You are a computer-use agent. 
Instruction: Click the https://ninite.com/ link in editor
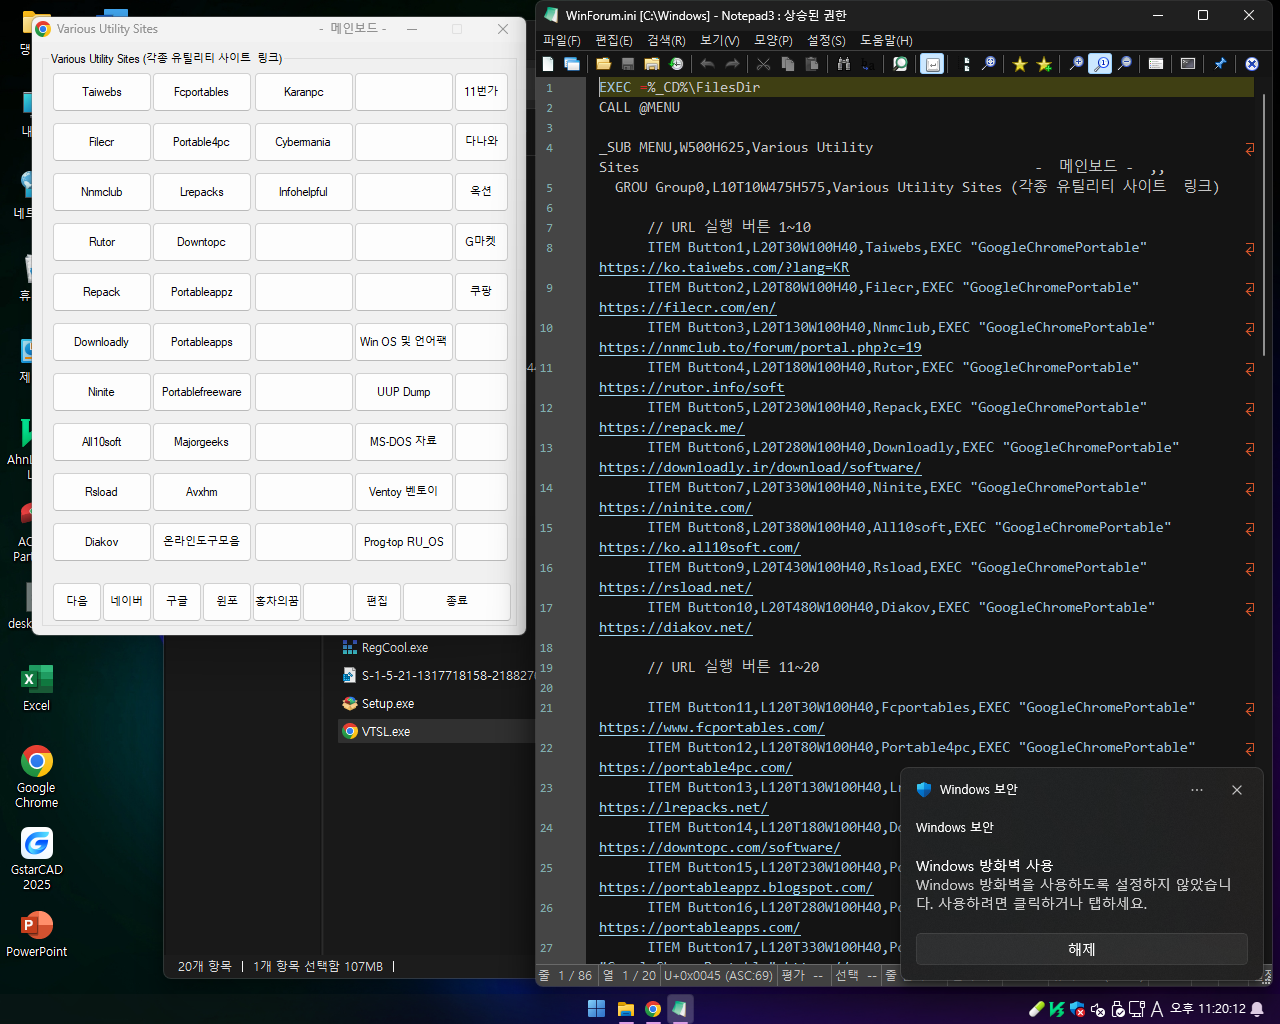(x=675, y=508)
